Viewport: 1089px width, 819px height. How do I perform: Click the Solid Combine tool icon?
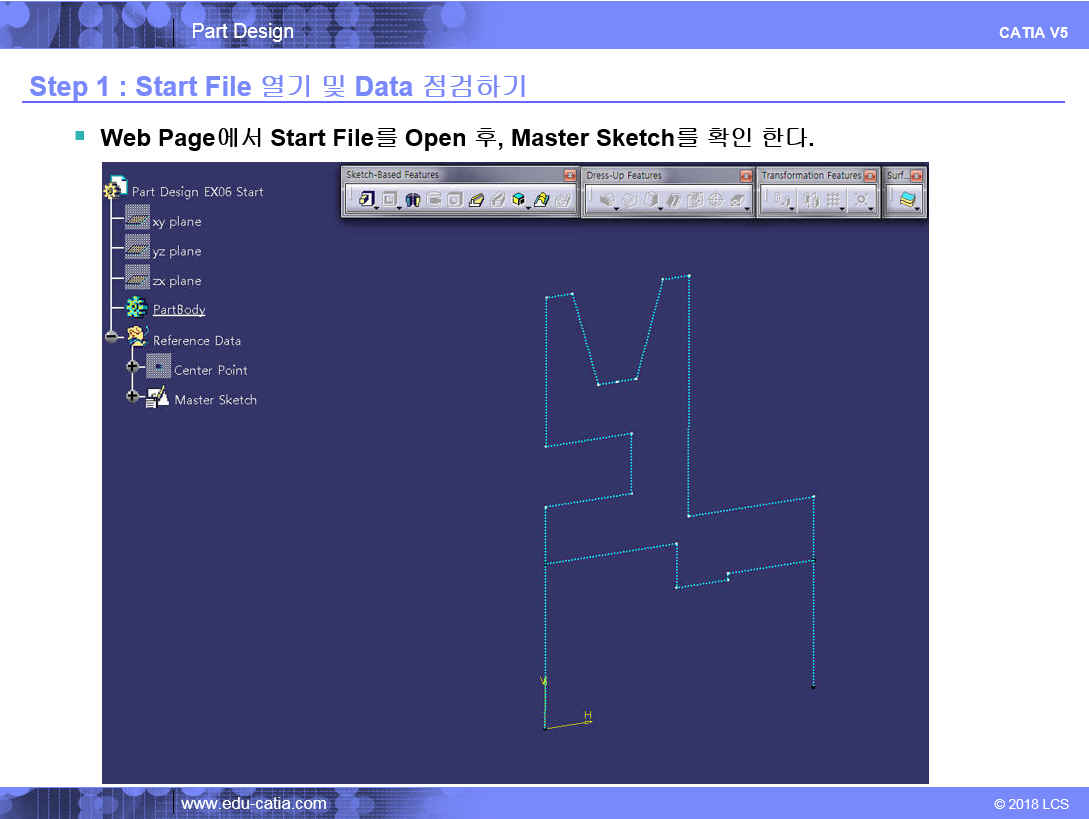(519, 200)
